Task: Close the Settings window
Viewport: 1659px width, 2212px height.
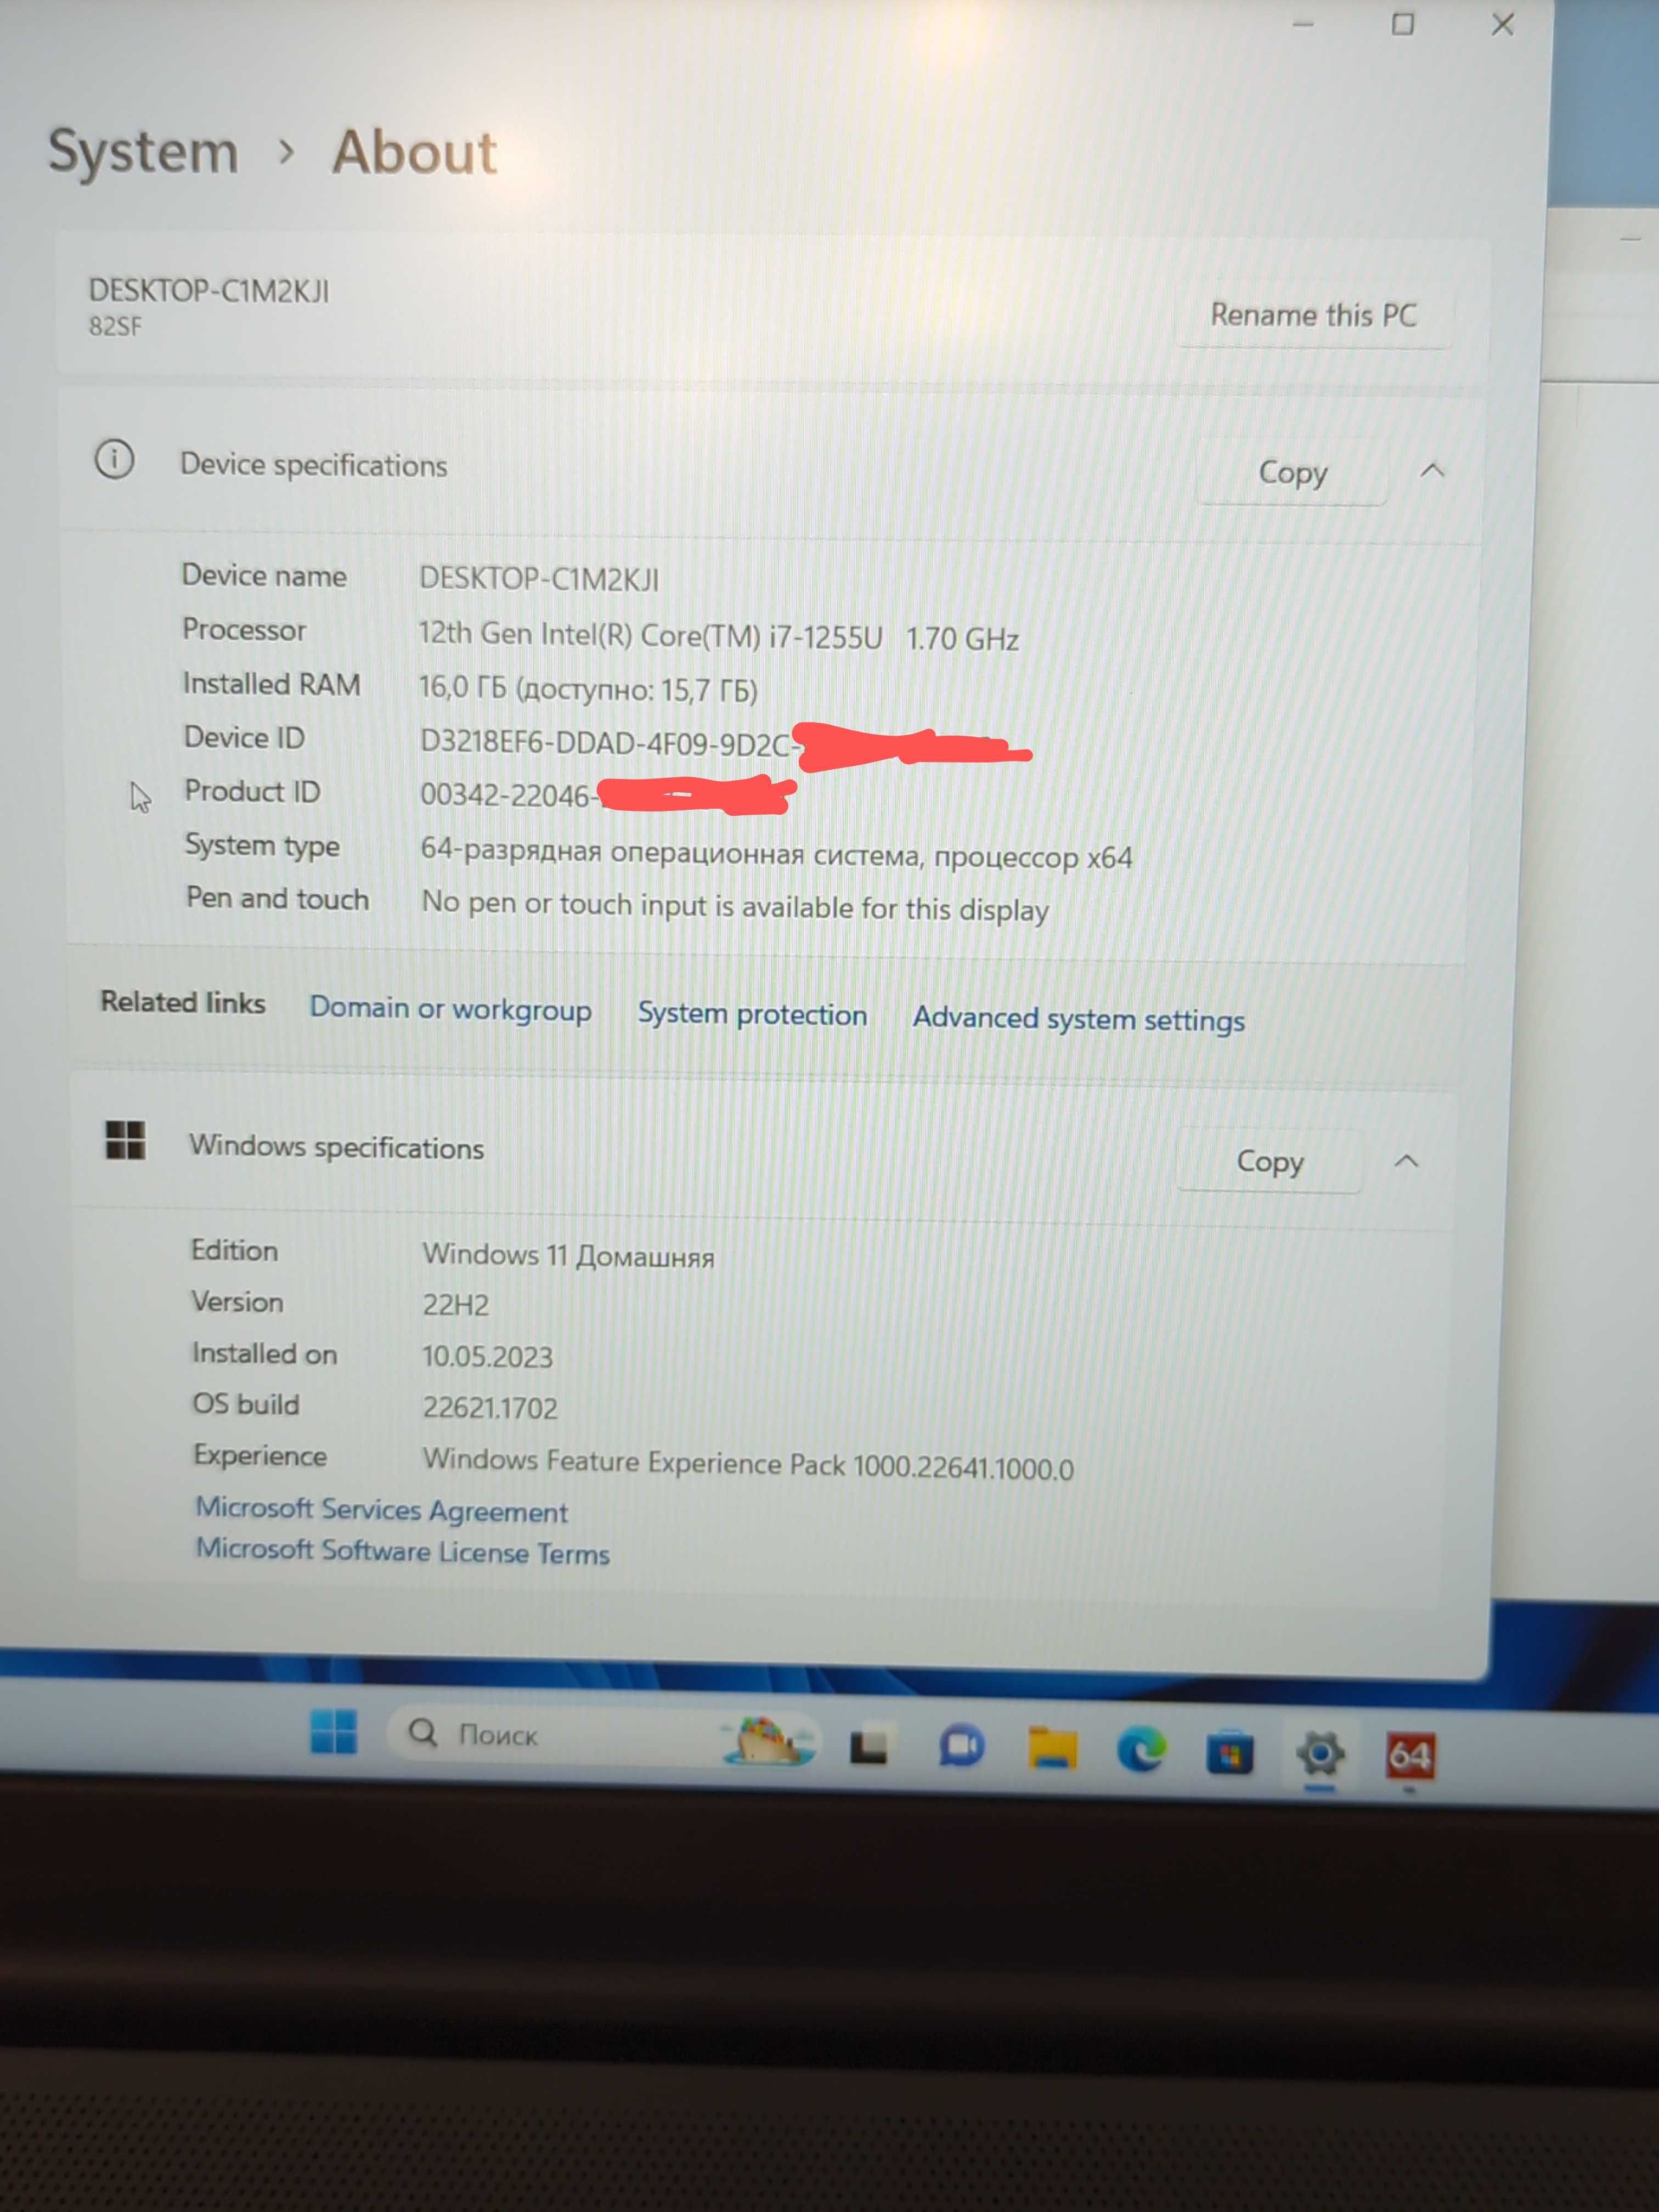Action: [1502, 25]
